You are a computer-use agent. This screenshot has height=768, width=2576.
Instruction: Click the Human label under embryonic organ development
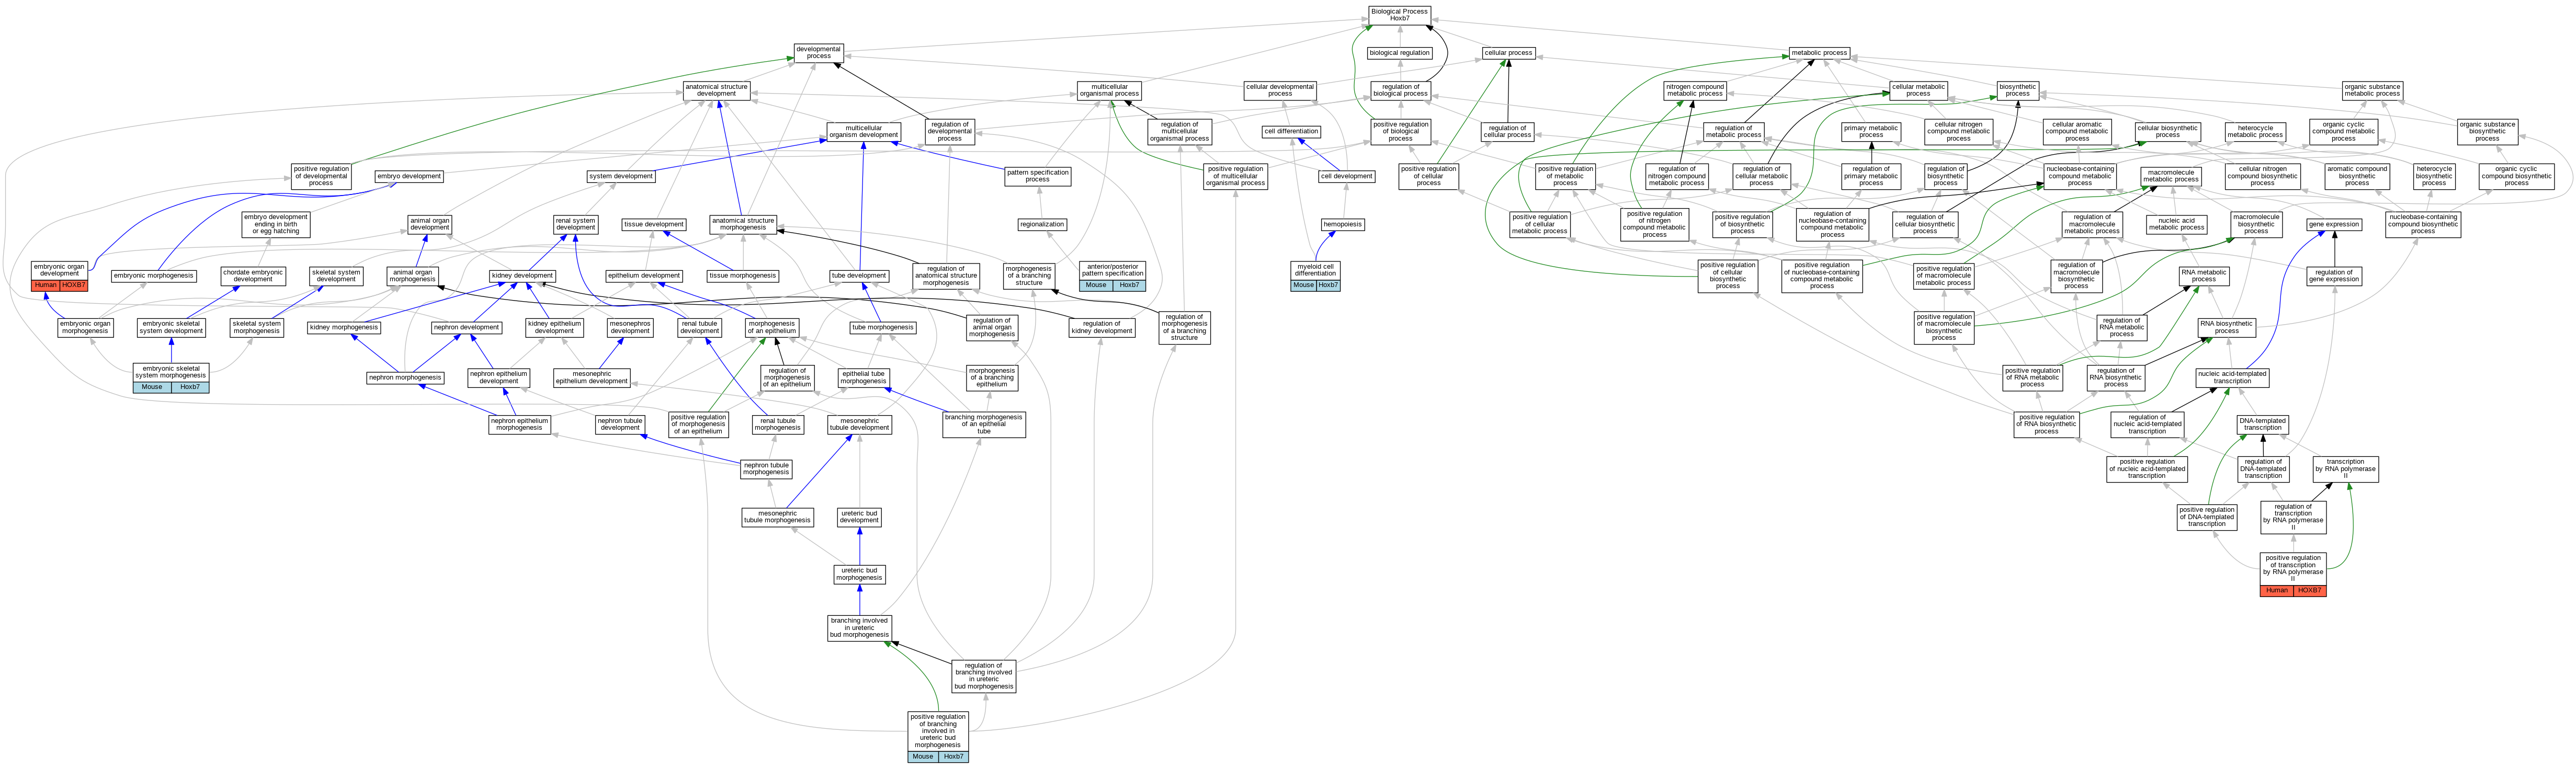click(46, 285)
